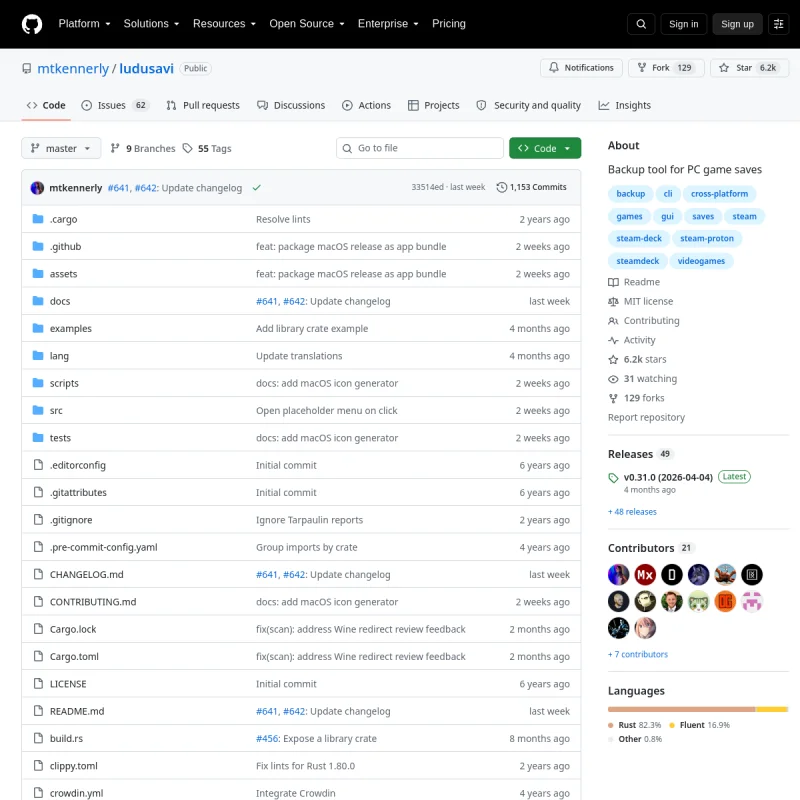The image size is (800, 800).
Task: Open the Activity pulse icon link
Action: (613, 340)
